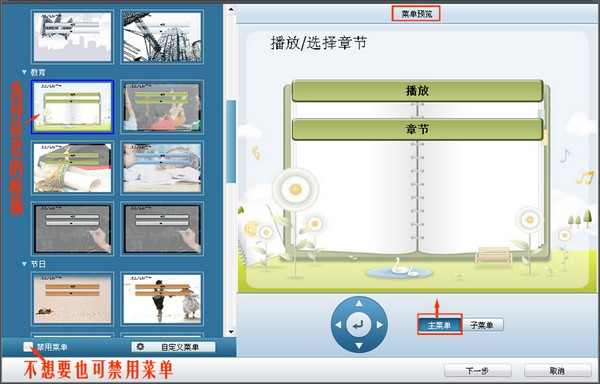Switch to the 主菜单 tab
Viewport: 600px width, 384px height.
click(x=439, y=325)
